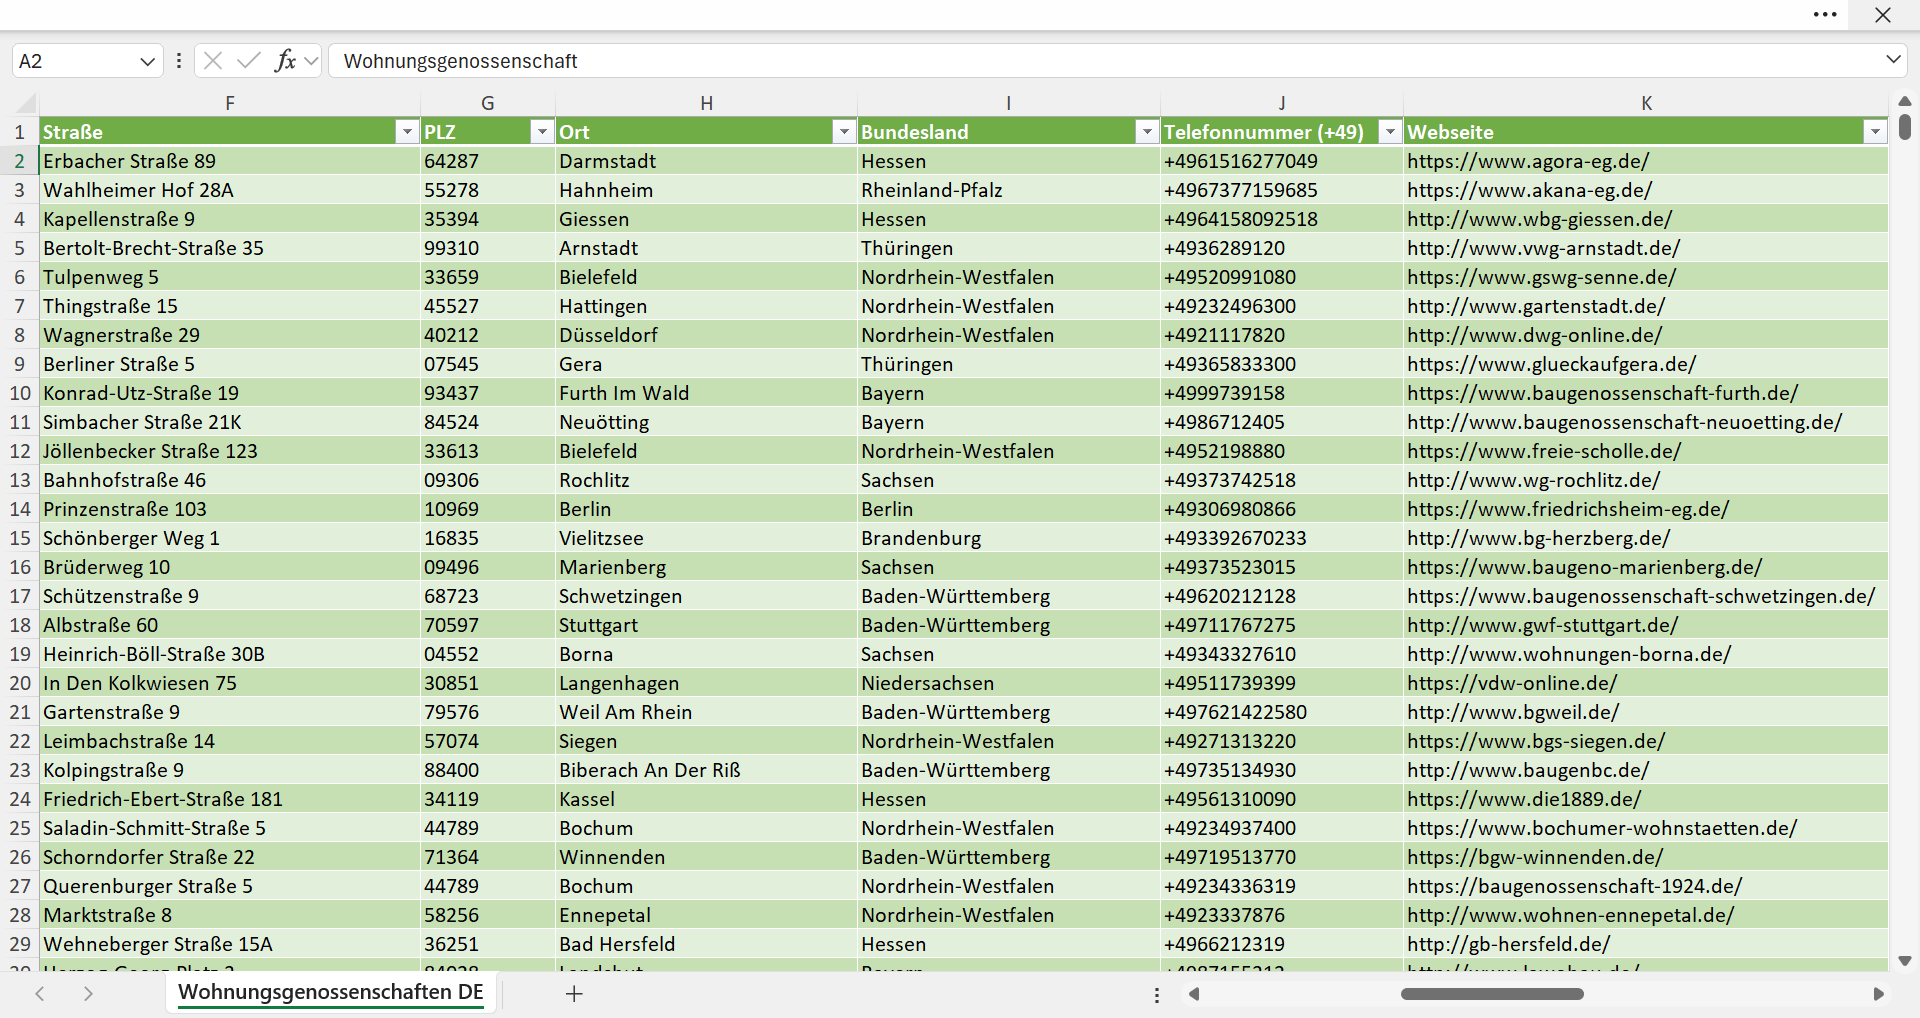
Task: Click next sheet navigation arrow
Action: pyautogui.click(x=88, y=994)
